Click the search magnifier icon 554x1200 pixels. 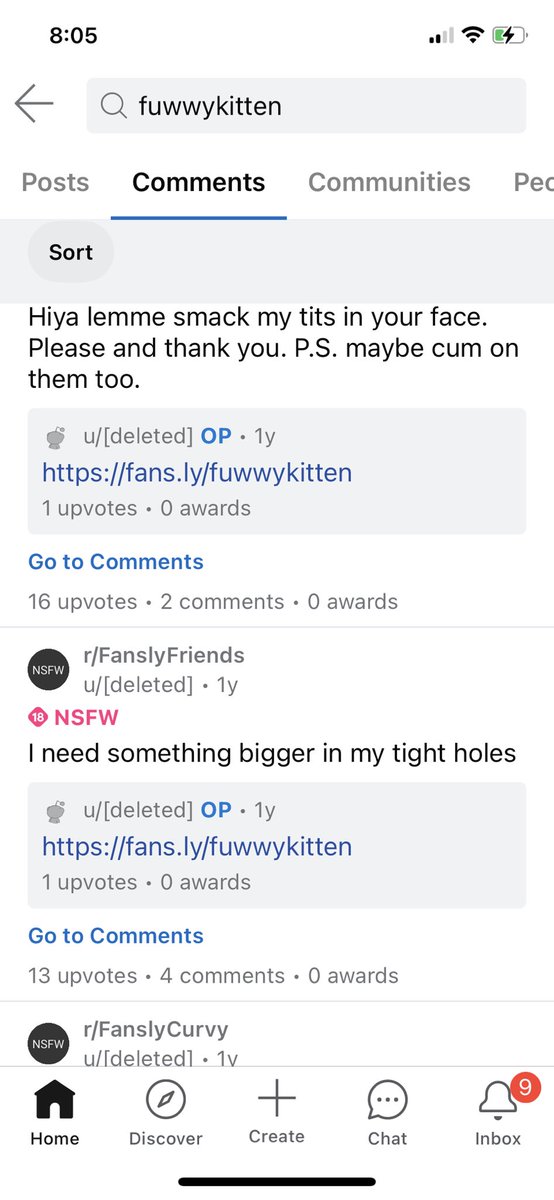click(x=114, y=105)
